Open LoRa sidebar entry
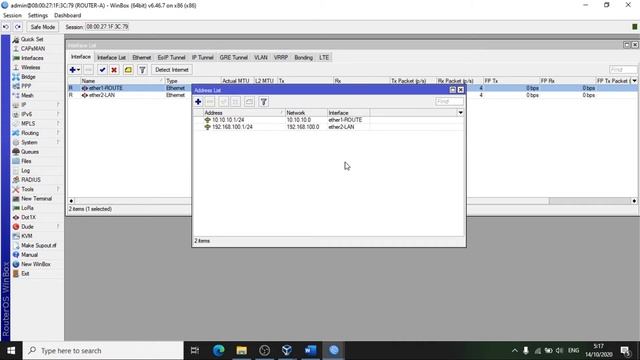This screenshot has width=640, height=360. (x=27, y=208)
